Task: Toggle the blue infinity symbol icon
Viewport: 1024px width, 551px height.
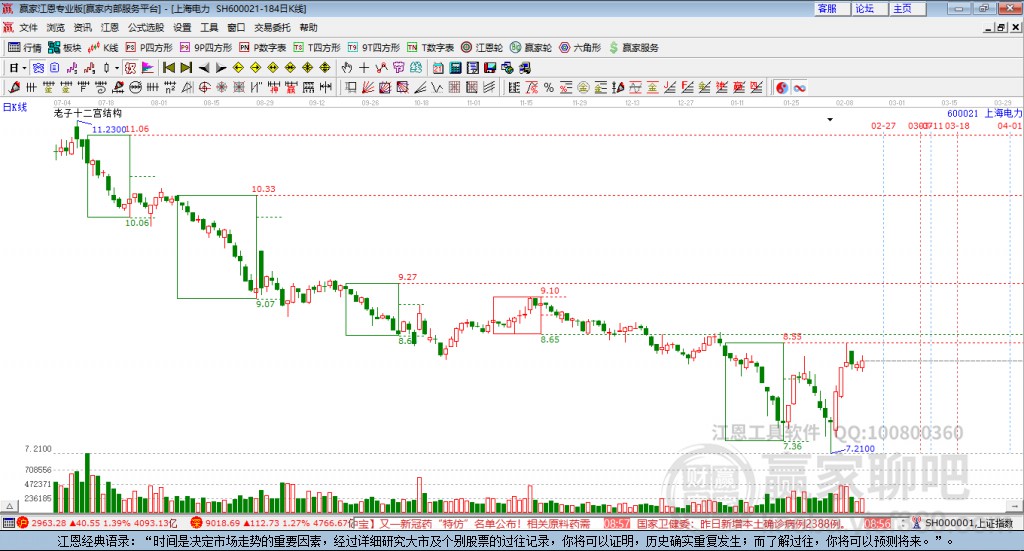Action: point(799,87)
